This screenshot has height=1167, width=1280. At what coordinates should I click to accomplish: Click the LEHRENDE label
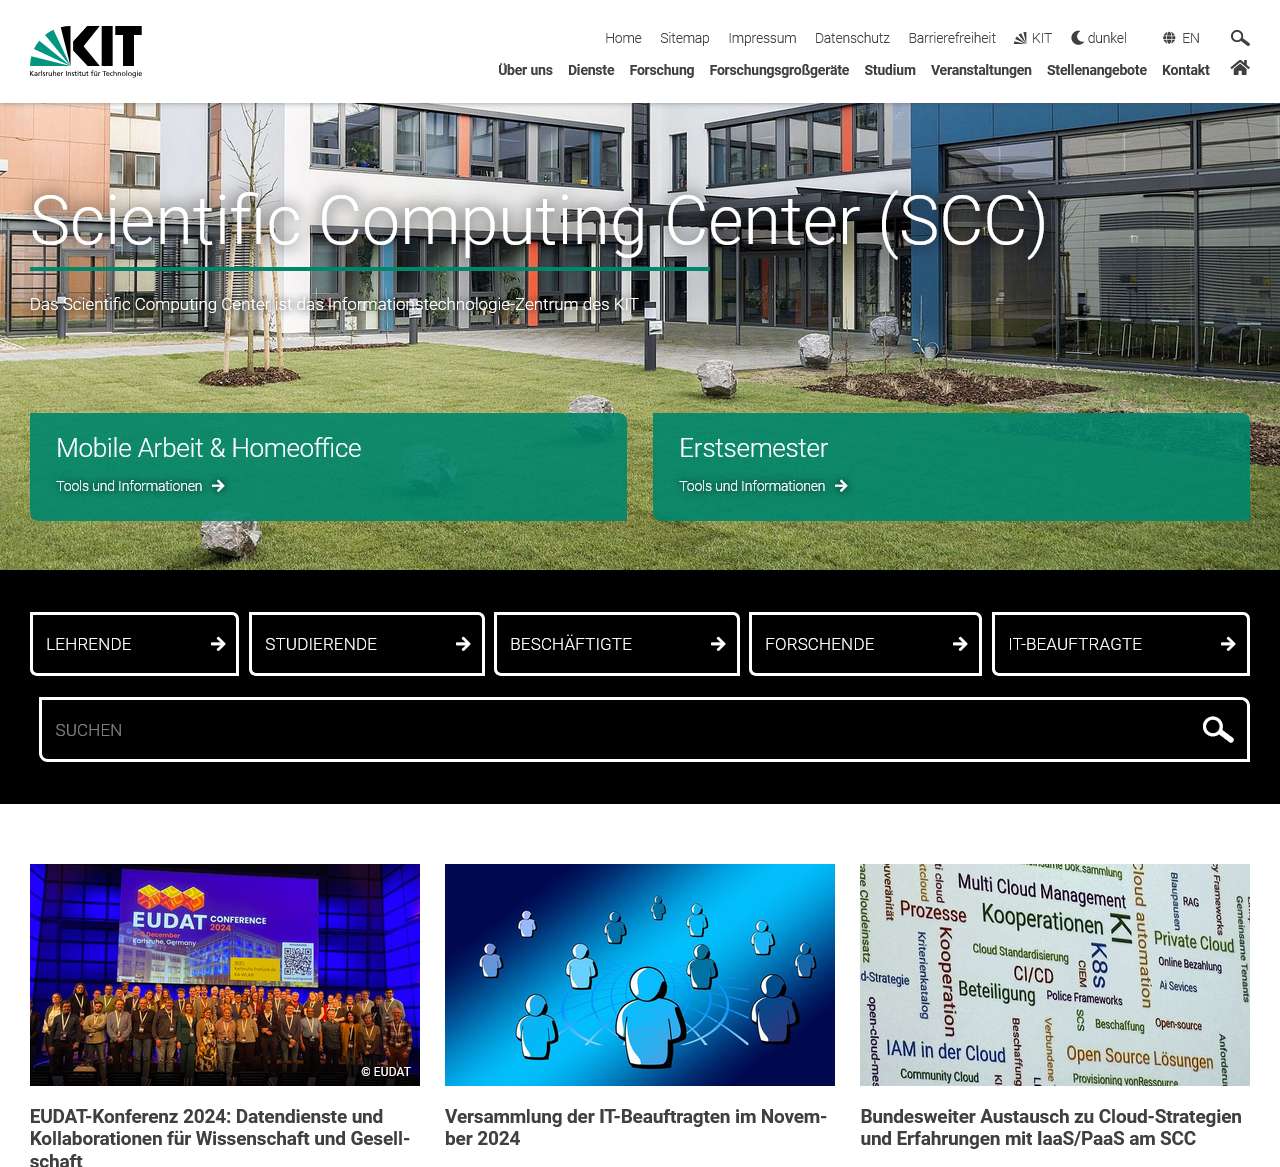[89, 644]
